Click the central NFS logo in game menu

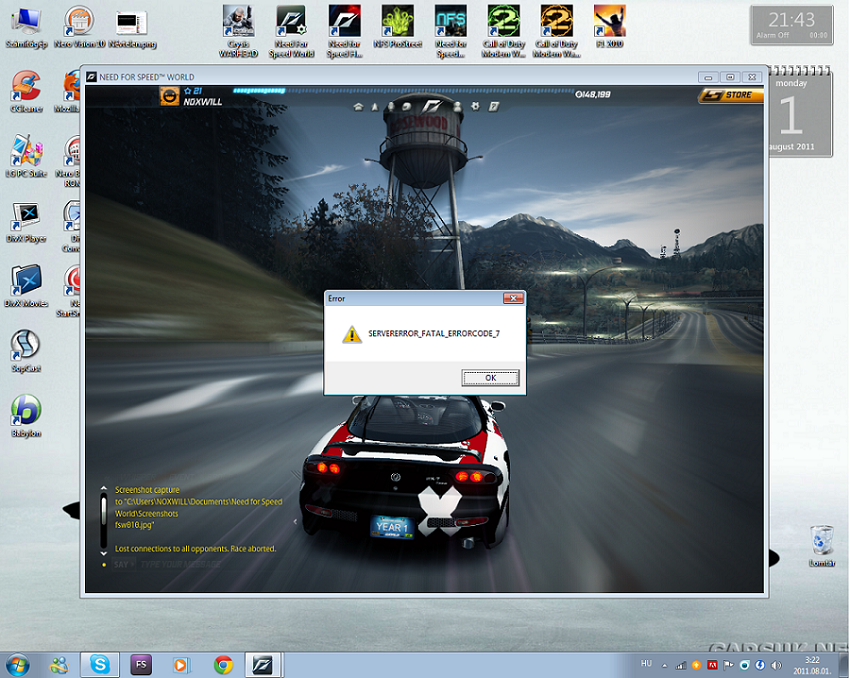pos(433,106)
